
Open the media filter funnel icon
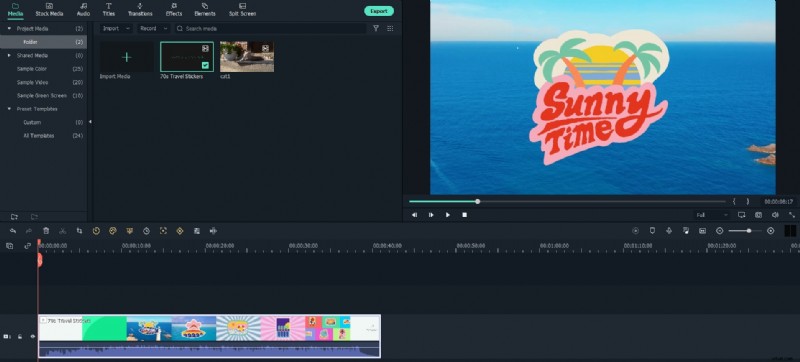pyautogui.click(x=376, y=29)
